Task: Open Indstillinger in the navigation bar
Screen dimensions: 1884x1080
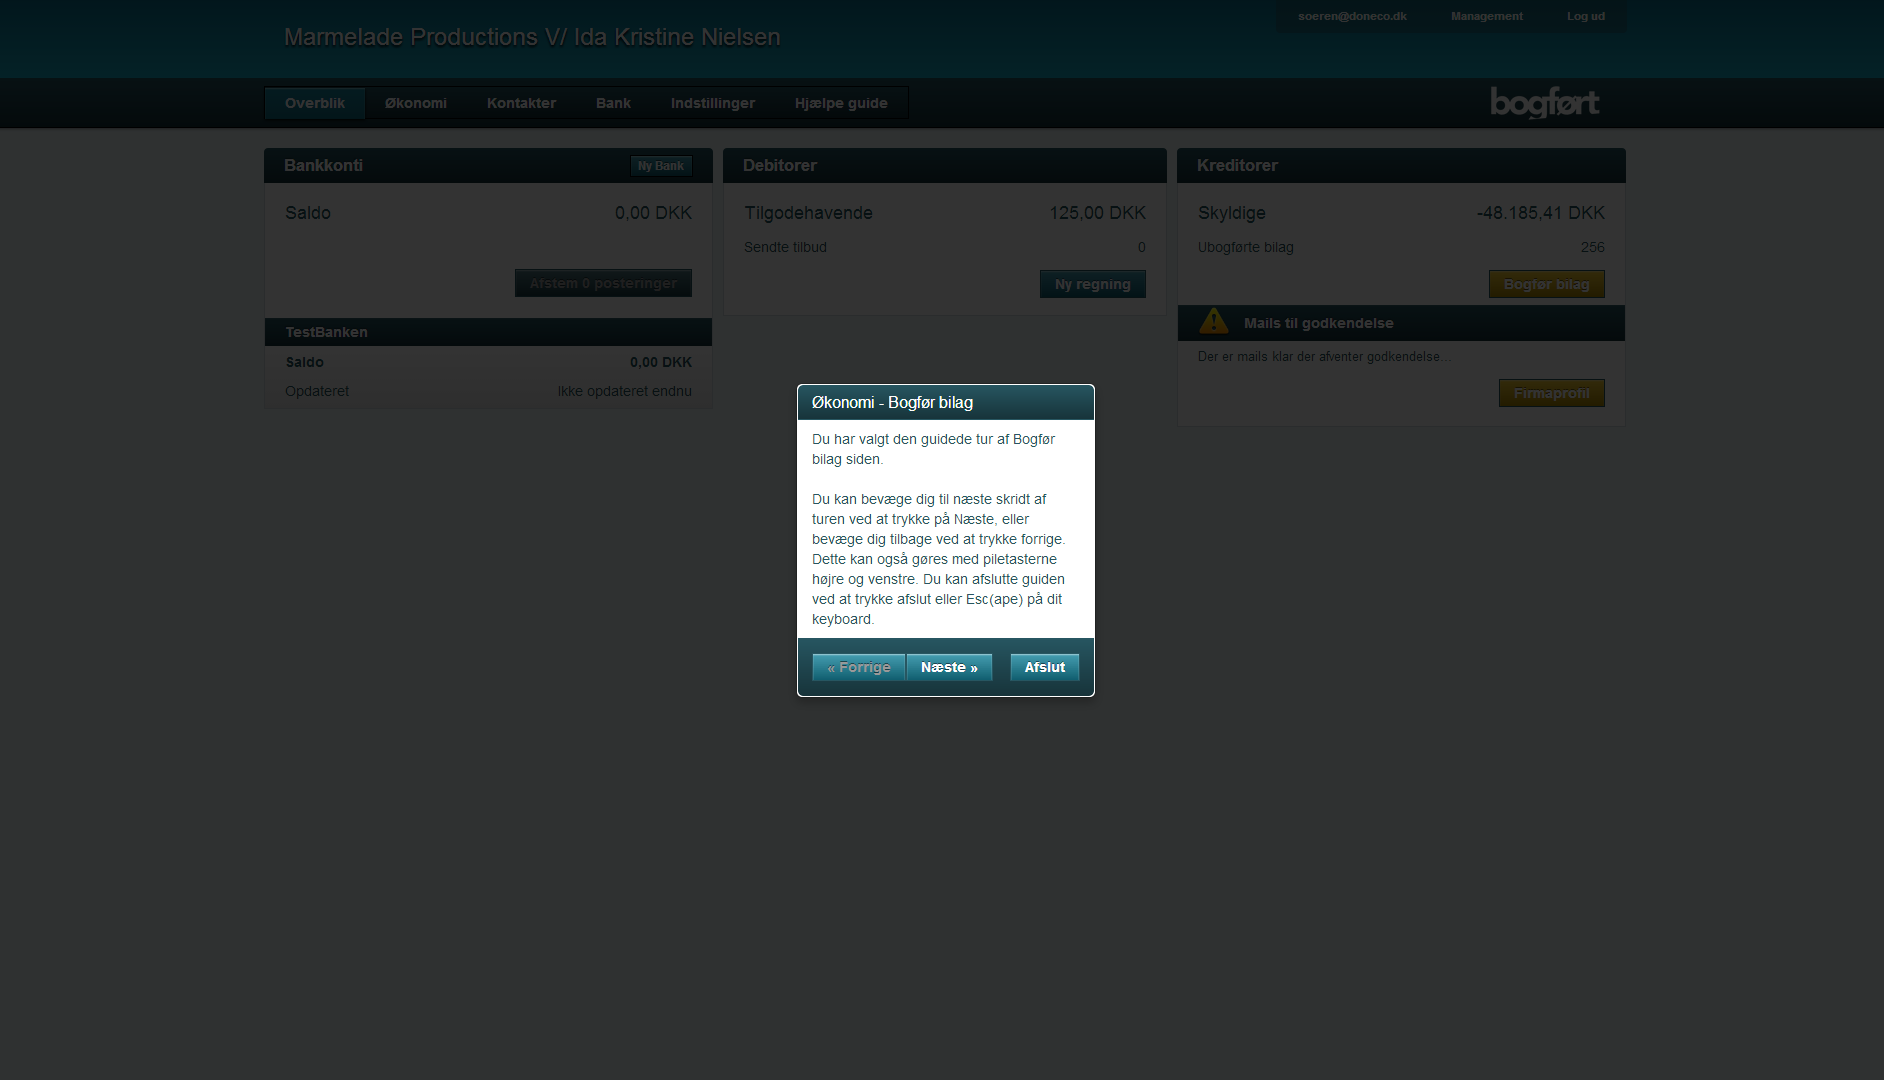Action: click(713, 103)
